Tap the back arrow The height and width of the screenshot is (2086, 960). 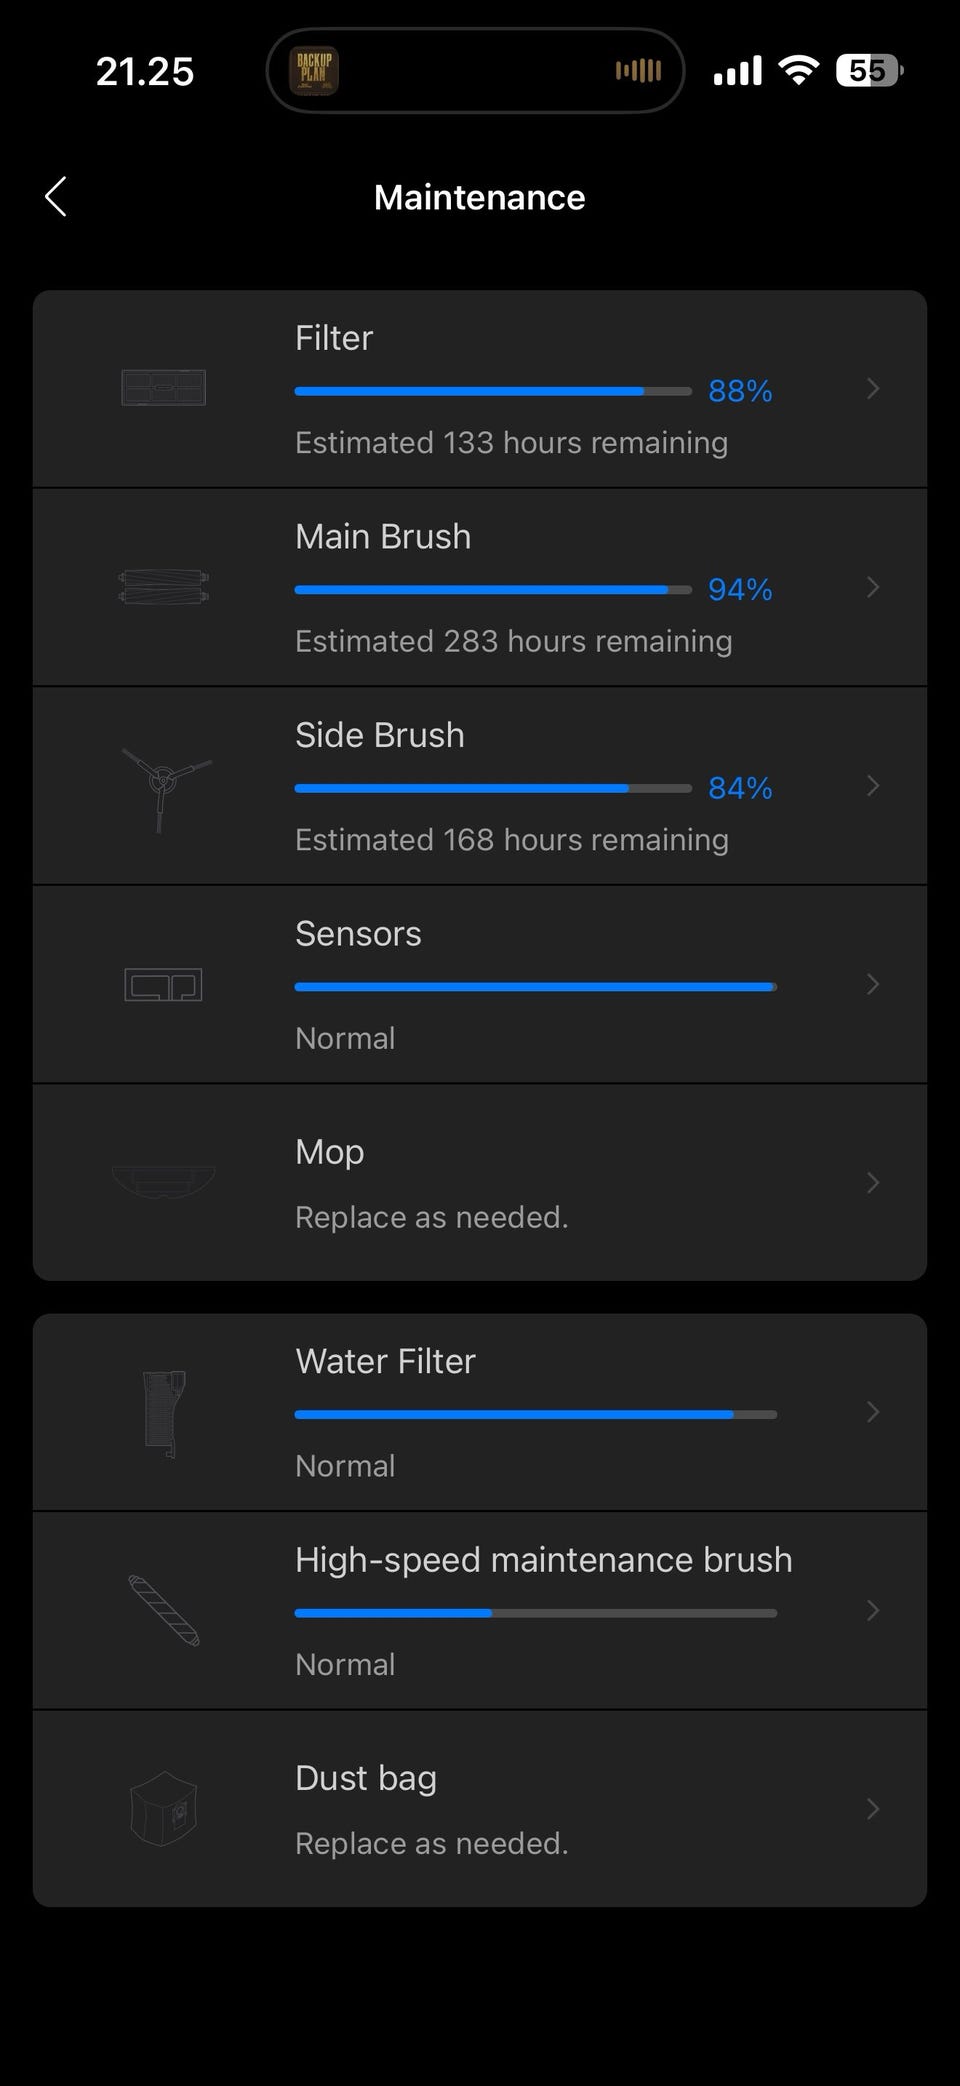click(56, 197)
